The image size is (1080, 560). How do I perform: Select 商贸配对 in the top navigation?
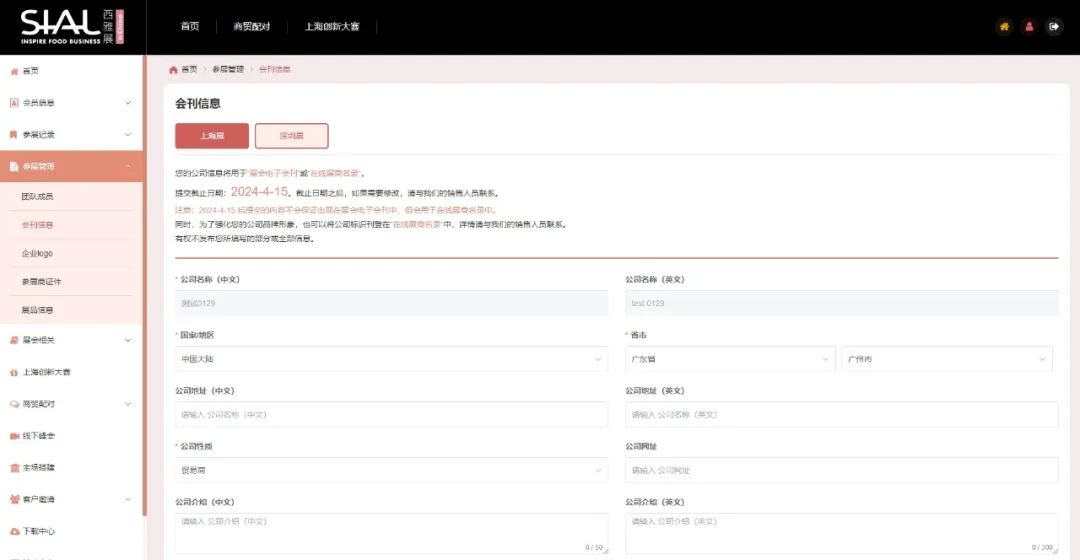251,27
